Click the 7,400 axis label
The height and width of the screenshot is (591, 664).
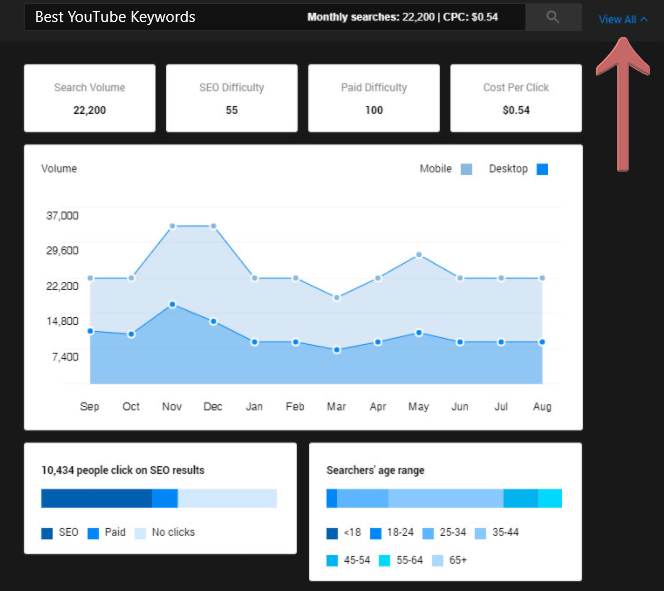click(65, 357)
